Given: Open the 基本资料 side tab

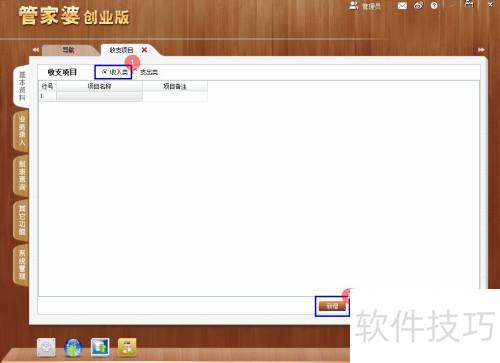Looking at the screenshot, I should (22, 86).
